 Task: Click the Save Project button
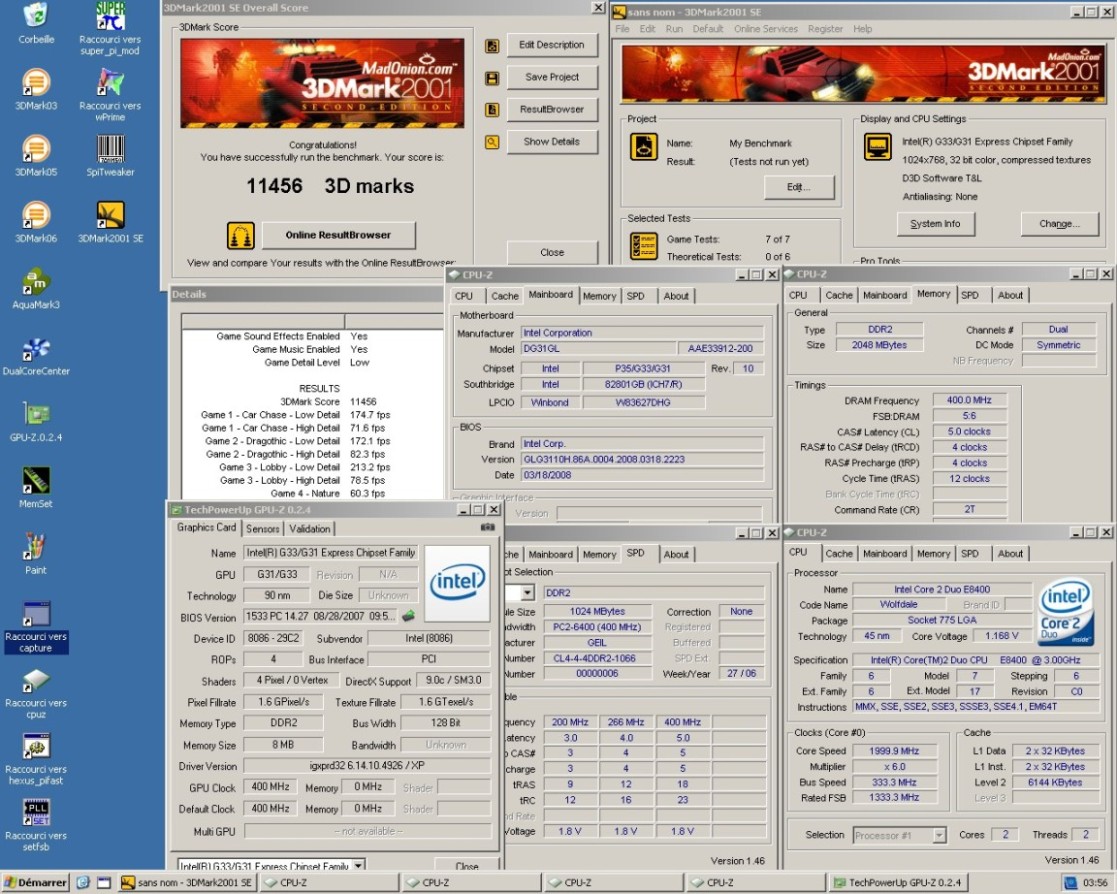pyautogui.click(x=552, y=77)
